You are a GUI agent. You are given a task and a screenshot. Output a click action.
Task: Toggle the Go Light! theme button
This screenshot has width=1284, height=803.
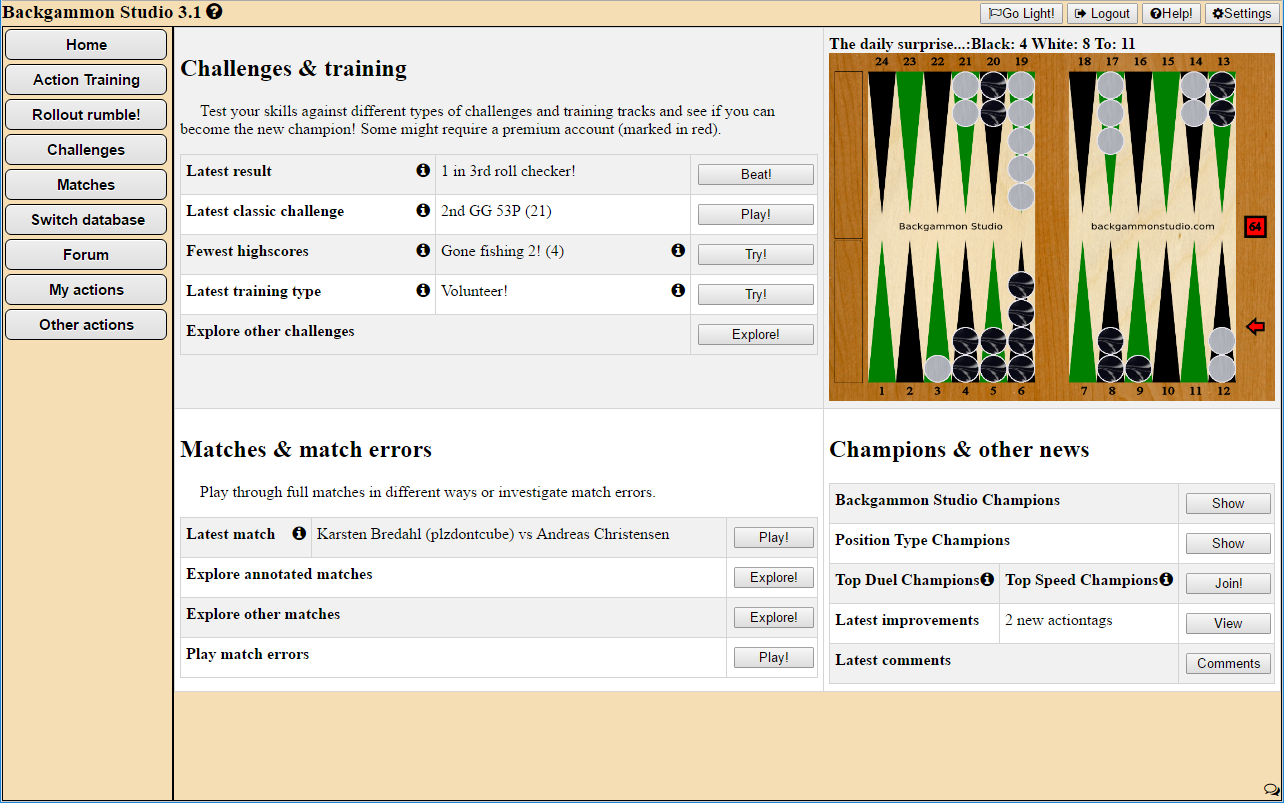click(x=1021, y=13)
